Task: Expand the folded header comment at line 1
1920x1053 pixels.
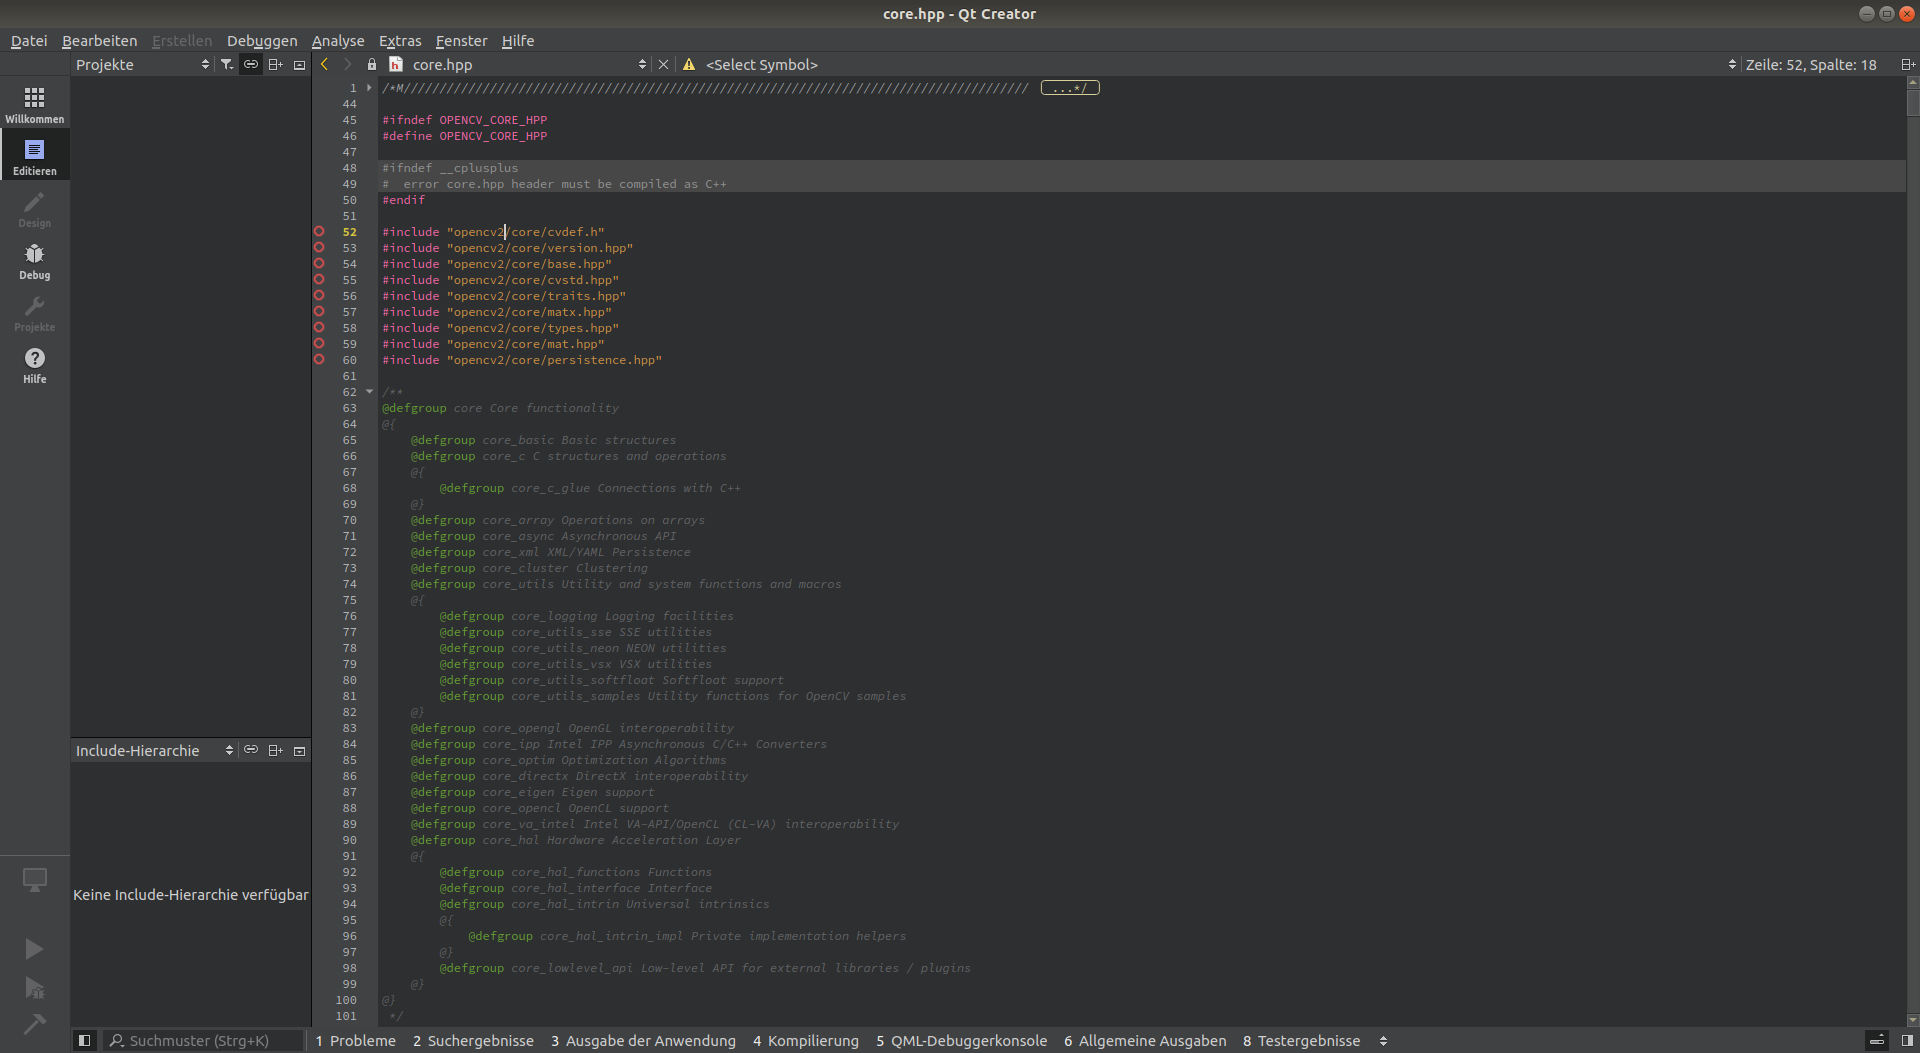Action: (x=369, y=88)
